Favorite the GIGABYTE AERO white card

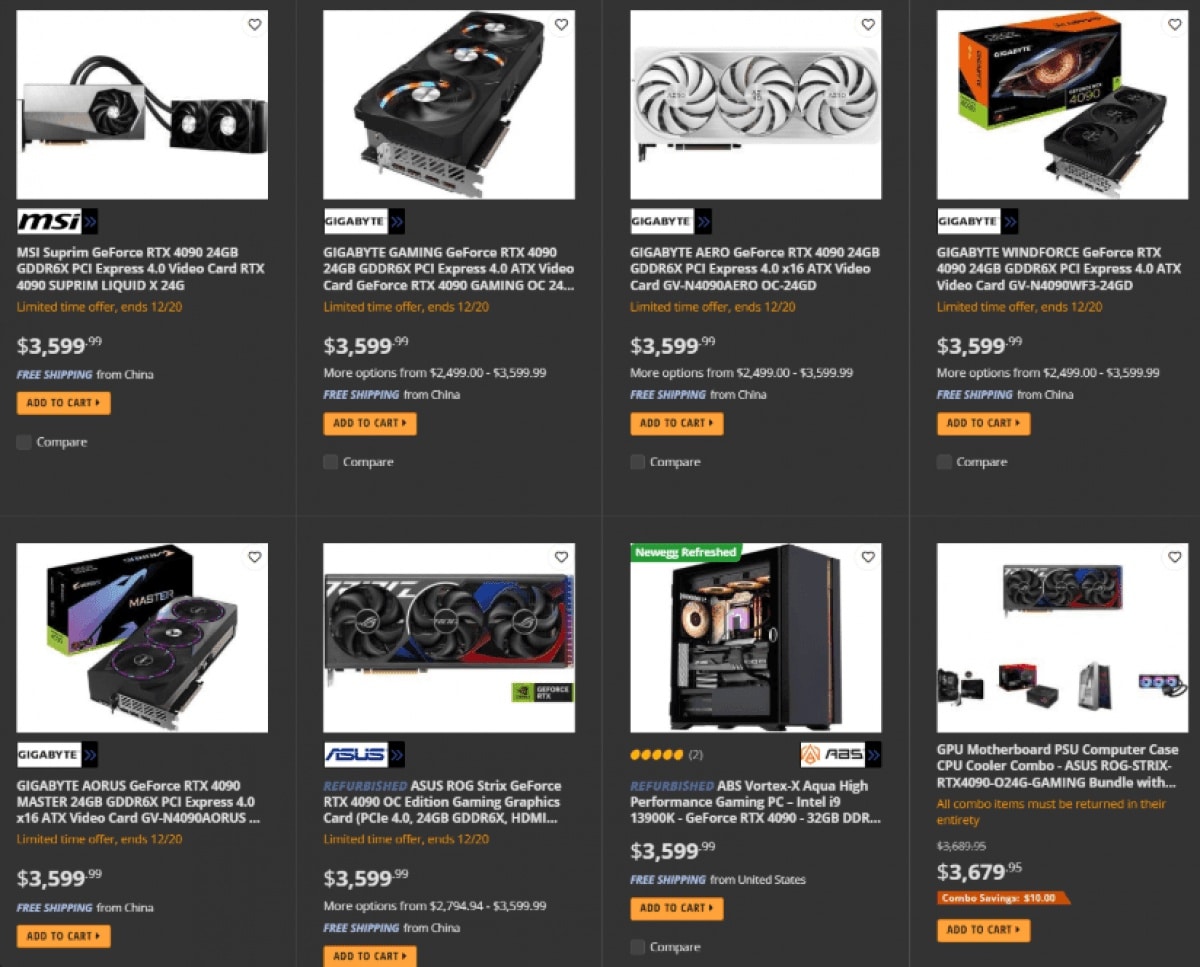coord(867,24)
